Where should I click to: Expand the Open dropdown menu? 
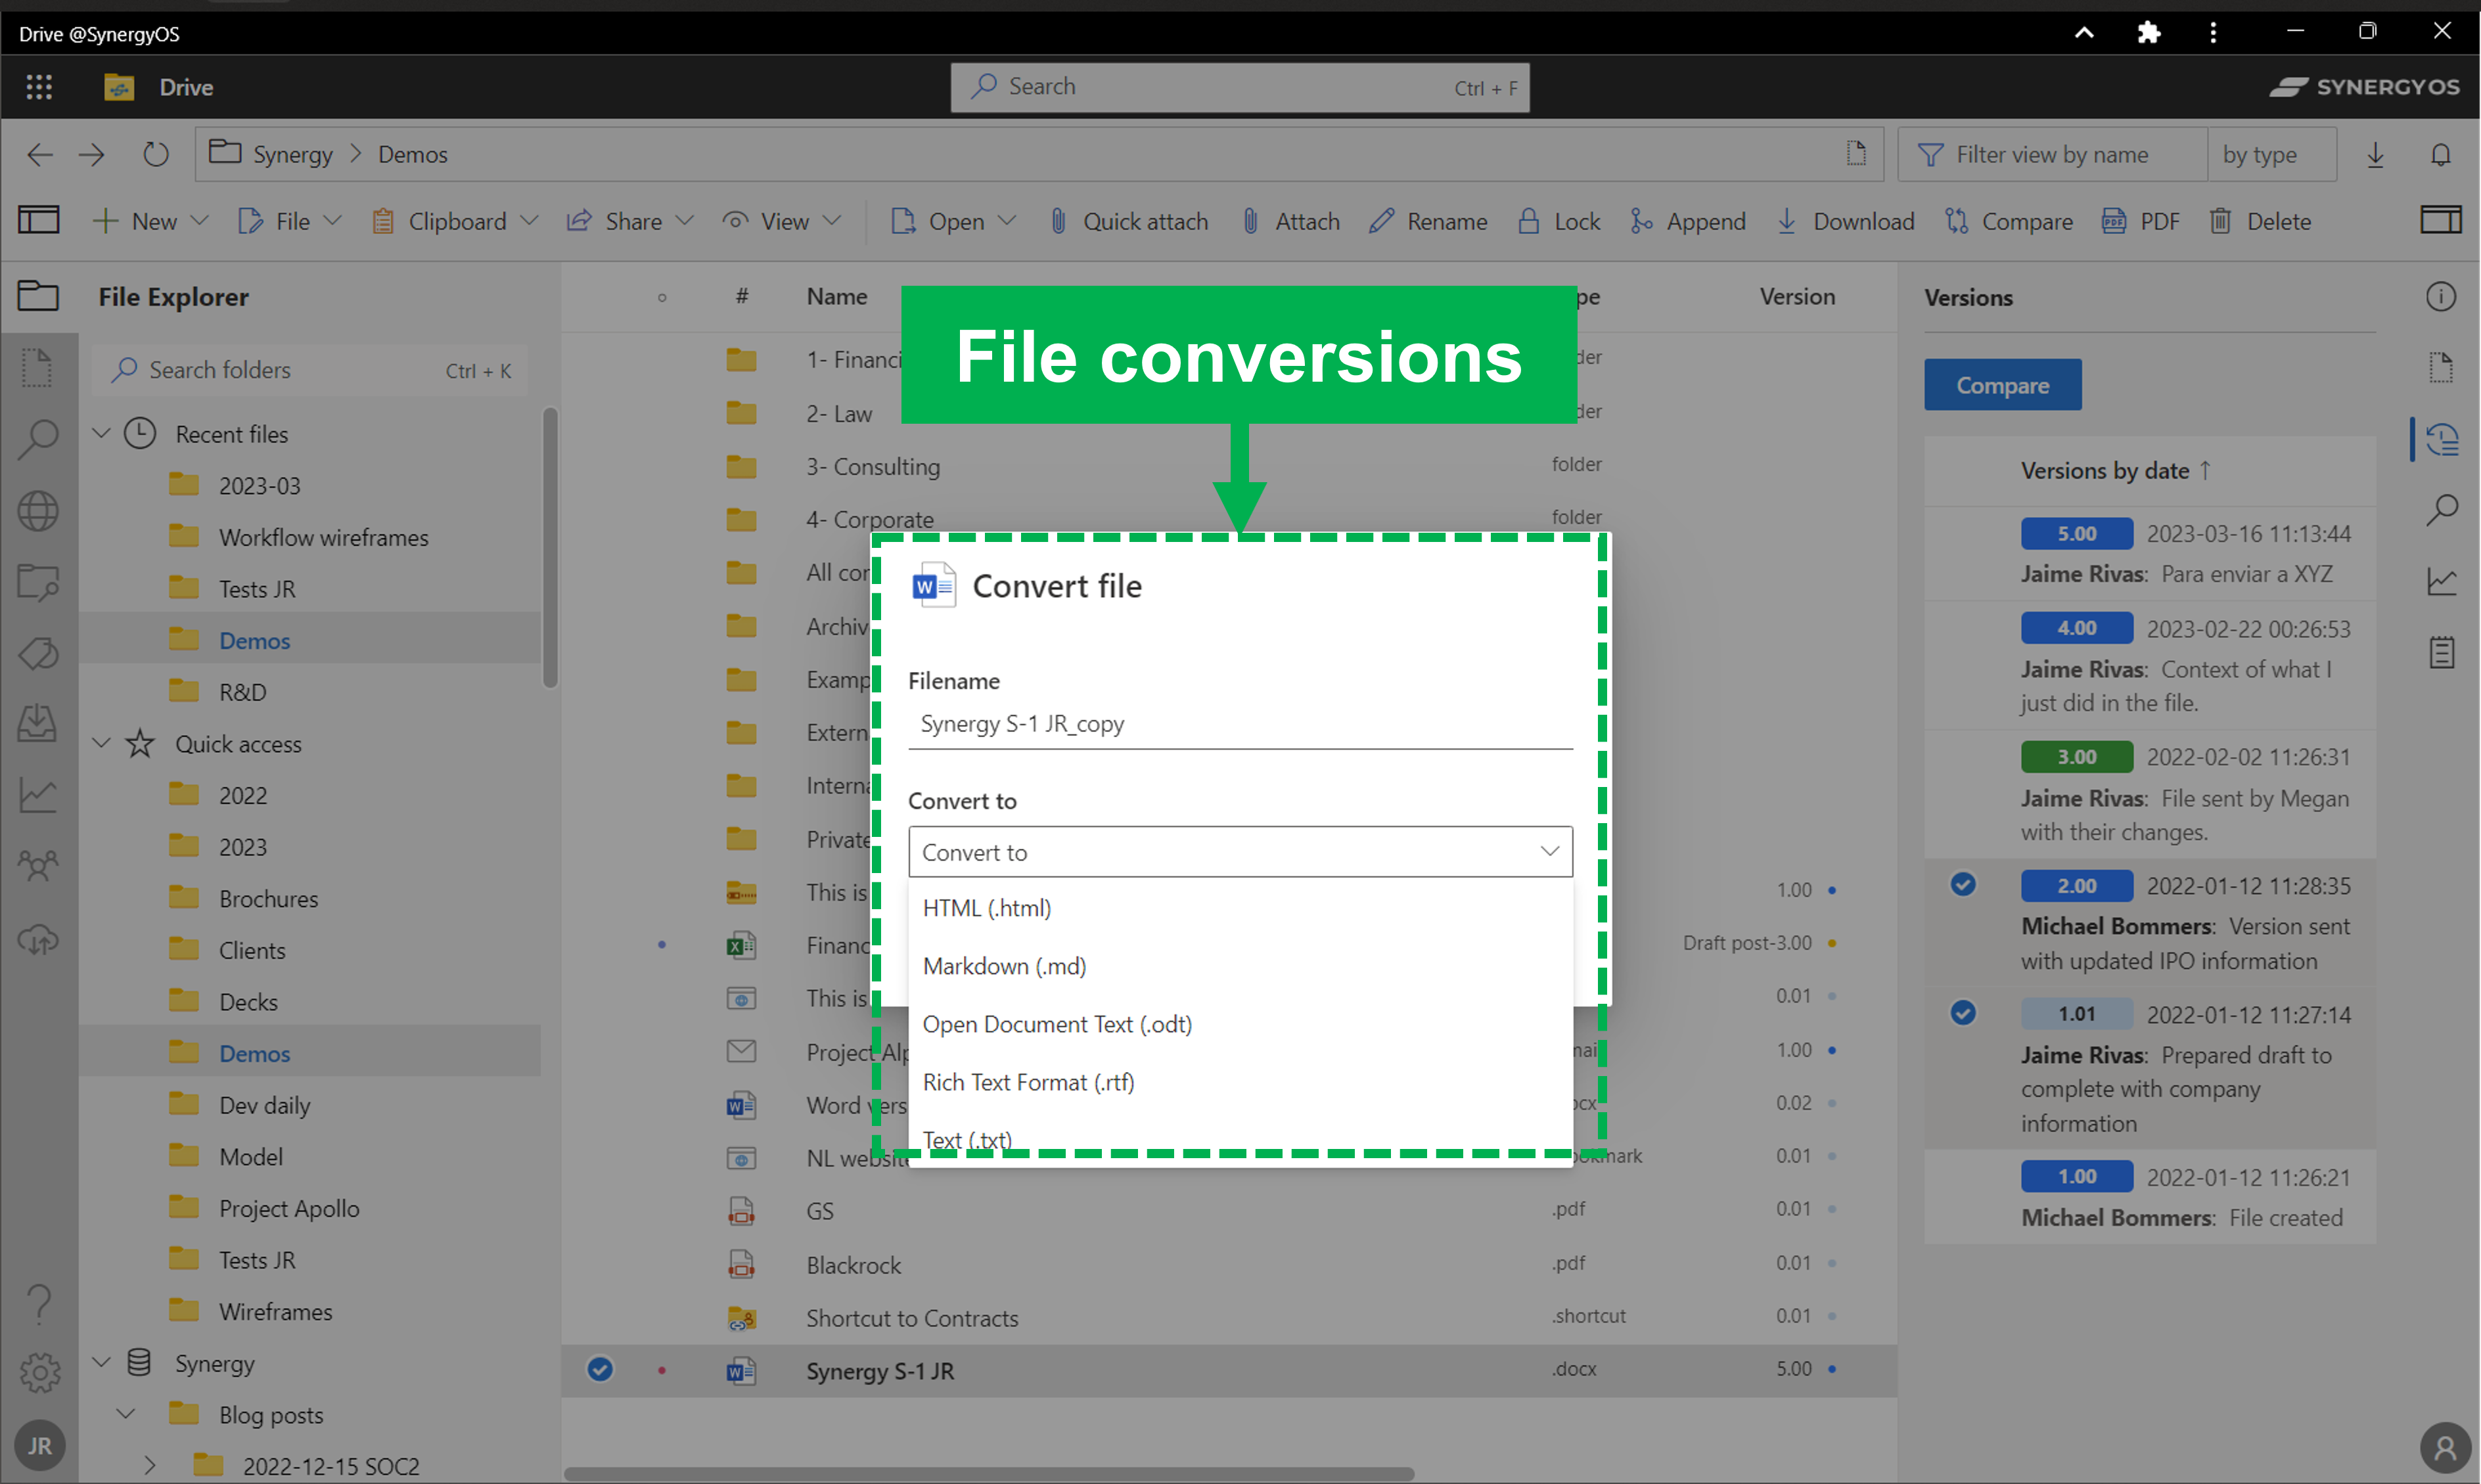pos(1007,221)
